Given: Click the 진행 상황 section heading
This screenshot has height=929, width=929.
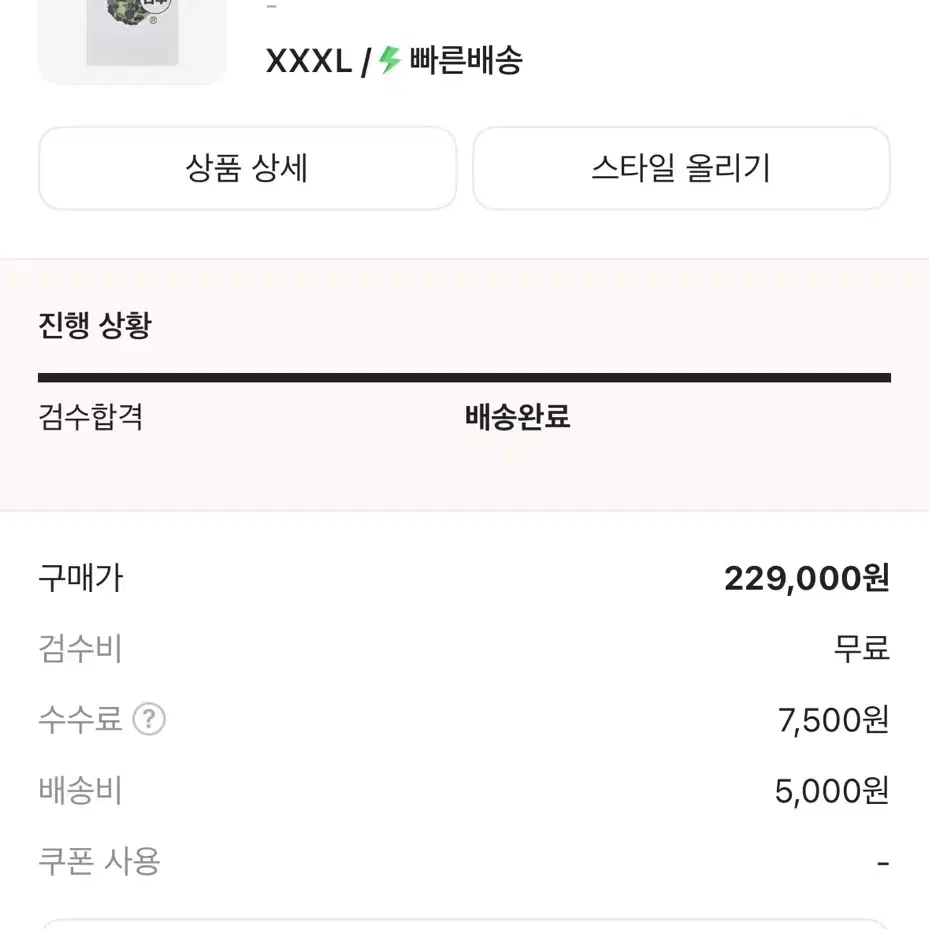Looking at the screenshot, I should pos(95,325).
